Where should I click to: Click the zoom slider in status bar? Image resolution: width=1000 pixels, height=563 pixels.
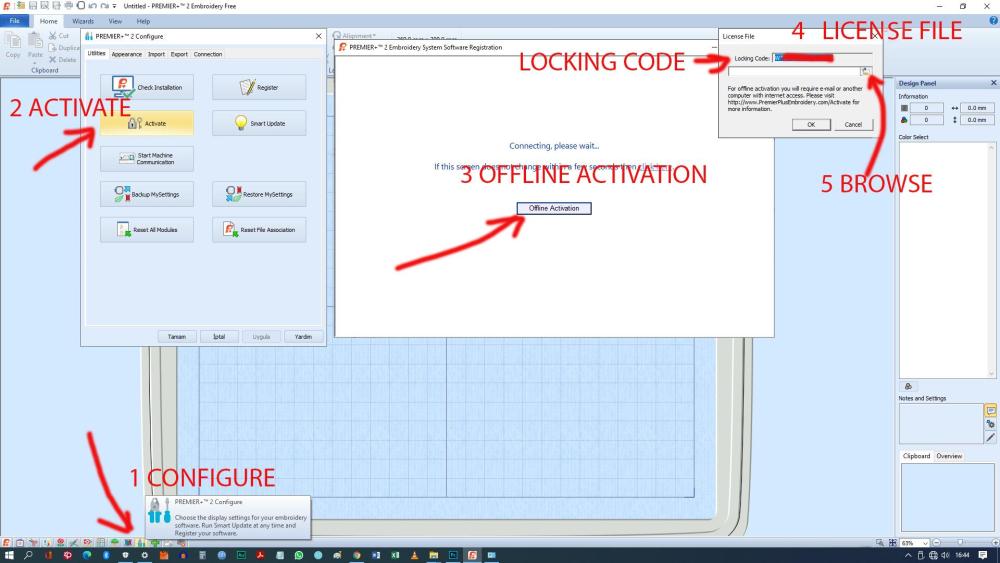[960, 543]
